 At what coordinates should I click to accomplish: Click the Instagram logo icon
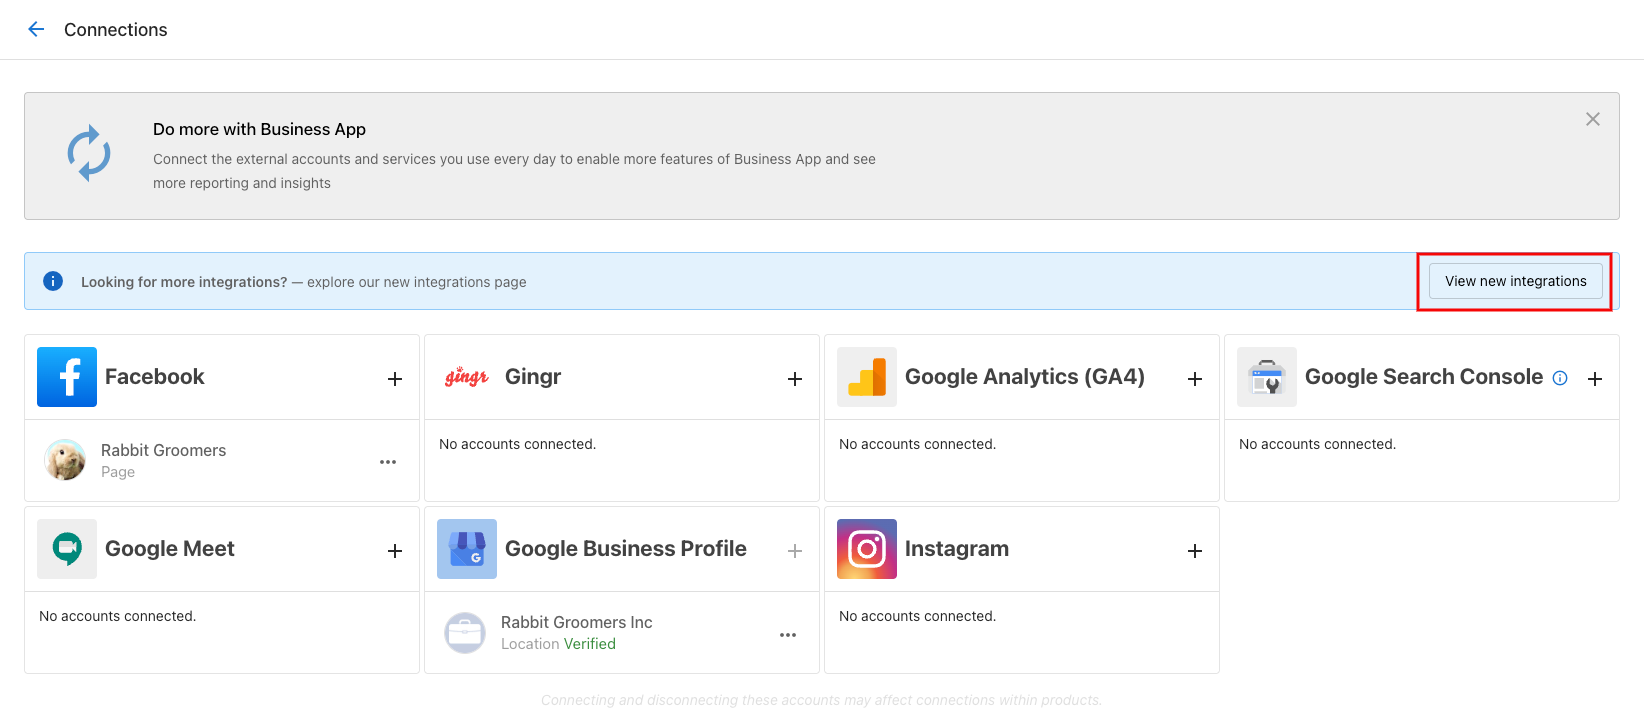(x=867, y=549)
